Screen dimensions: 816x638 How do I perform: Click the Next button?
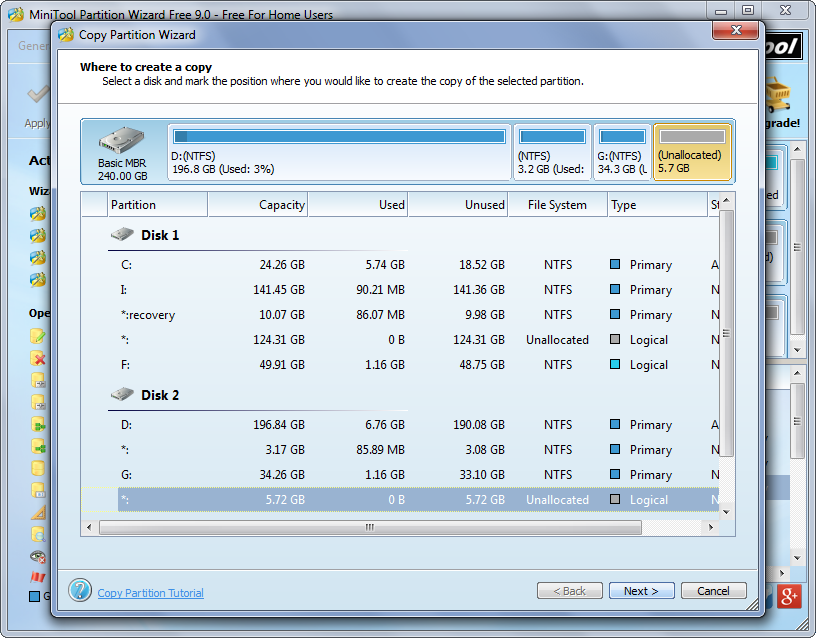coord(641,591)
